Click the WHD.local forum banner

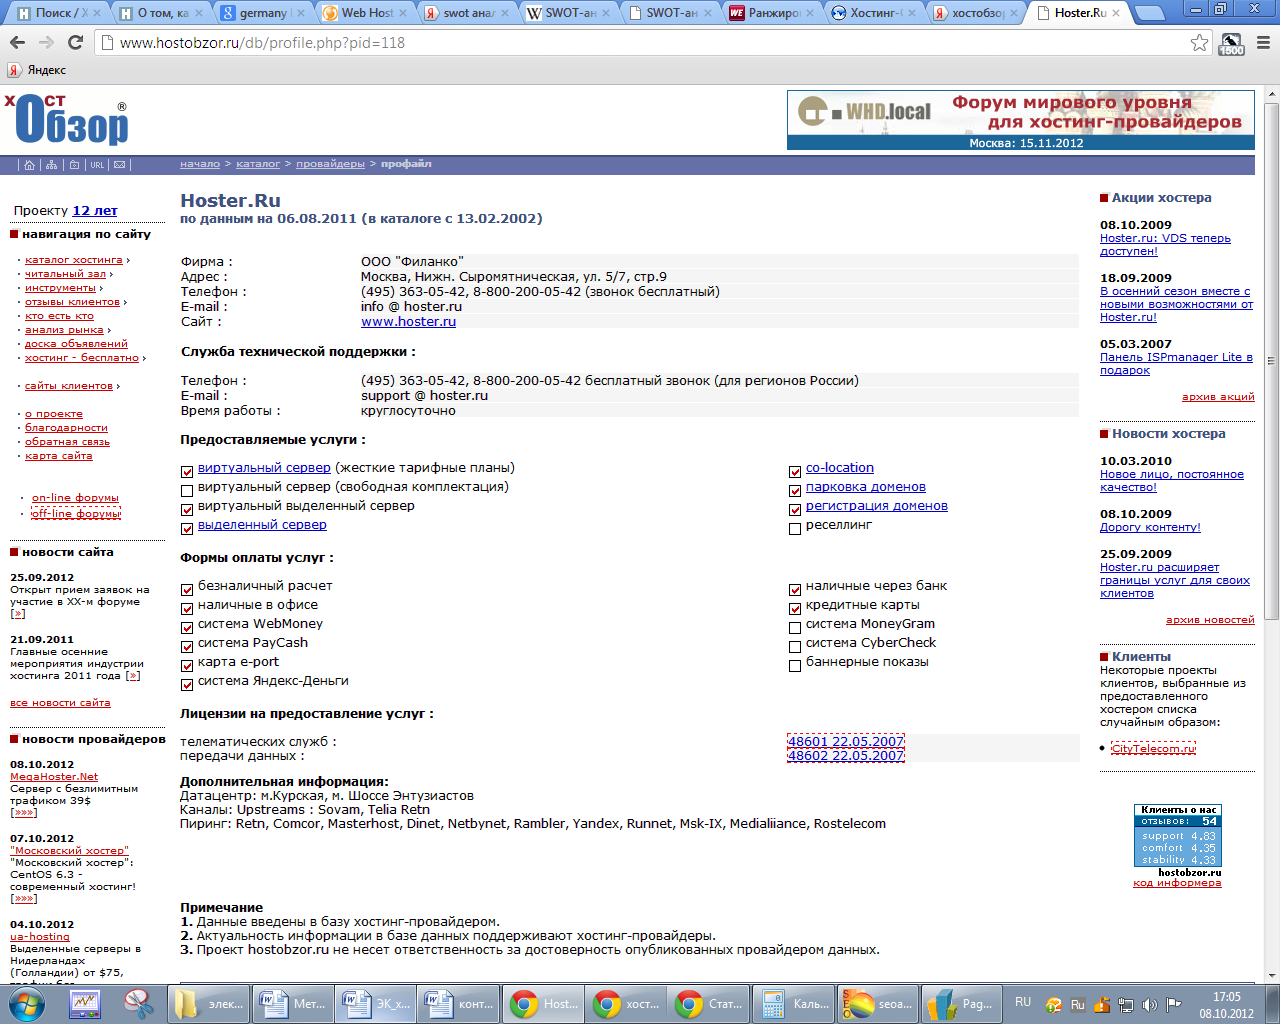click(1021, 120)
